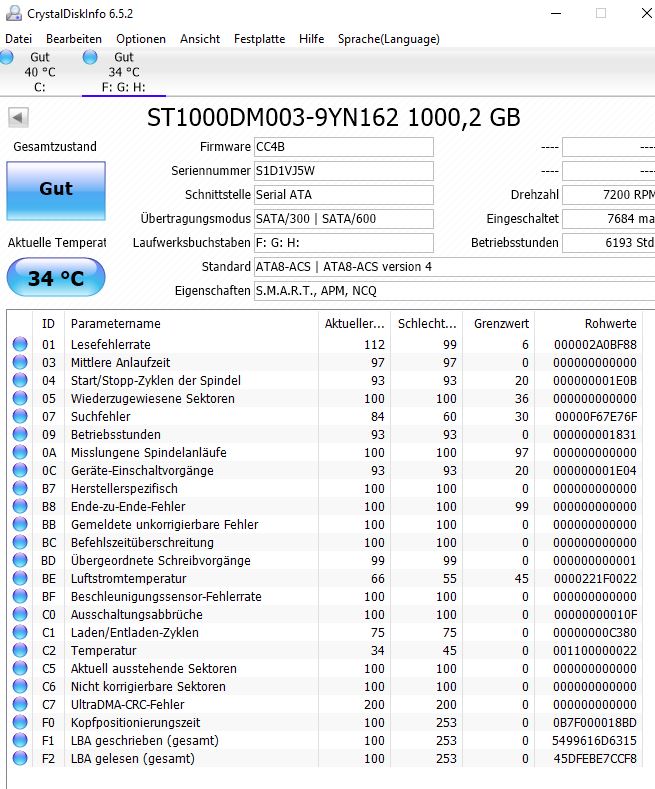The image size is (655, 789).
Task: Click the status circle for Kopfpositionierungszeit
Action: click(x=20, y=723)
